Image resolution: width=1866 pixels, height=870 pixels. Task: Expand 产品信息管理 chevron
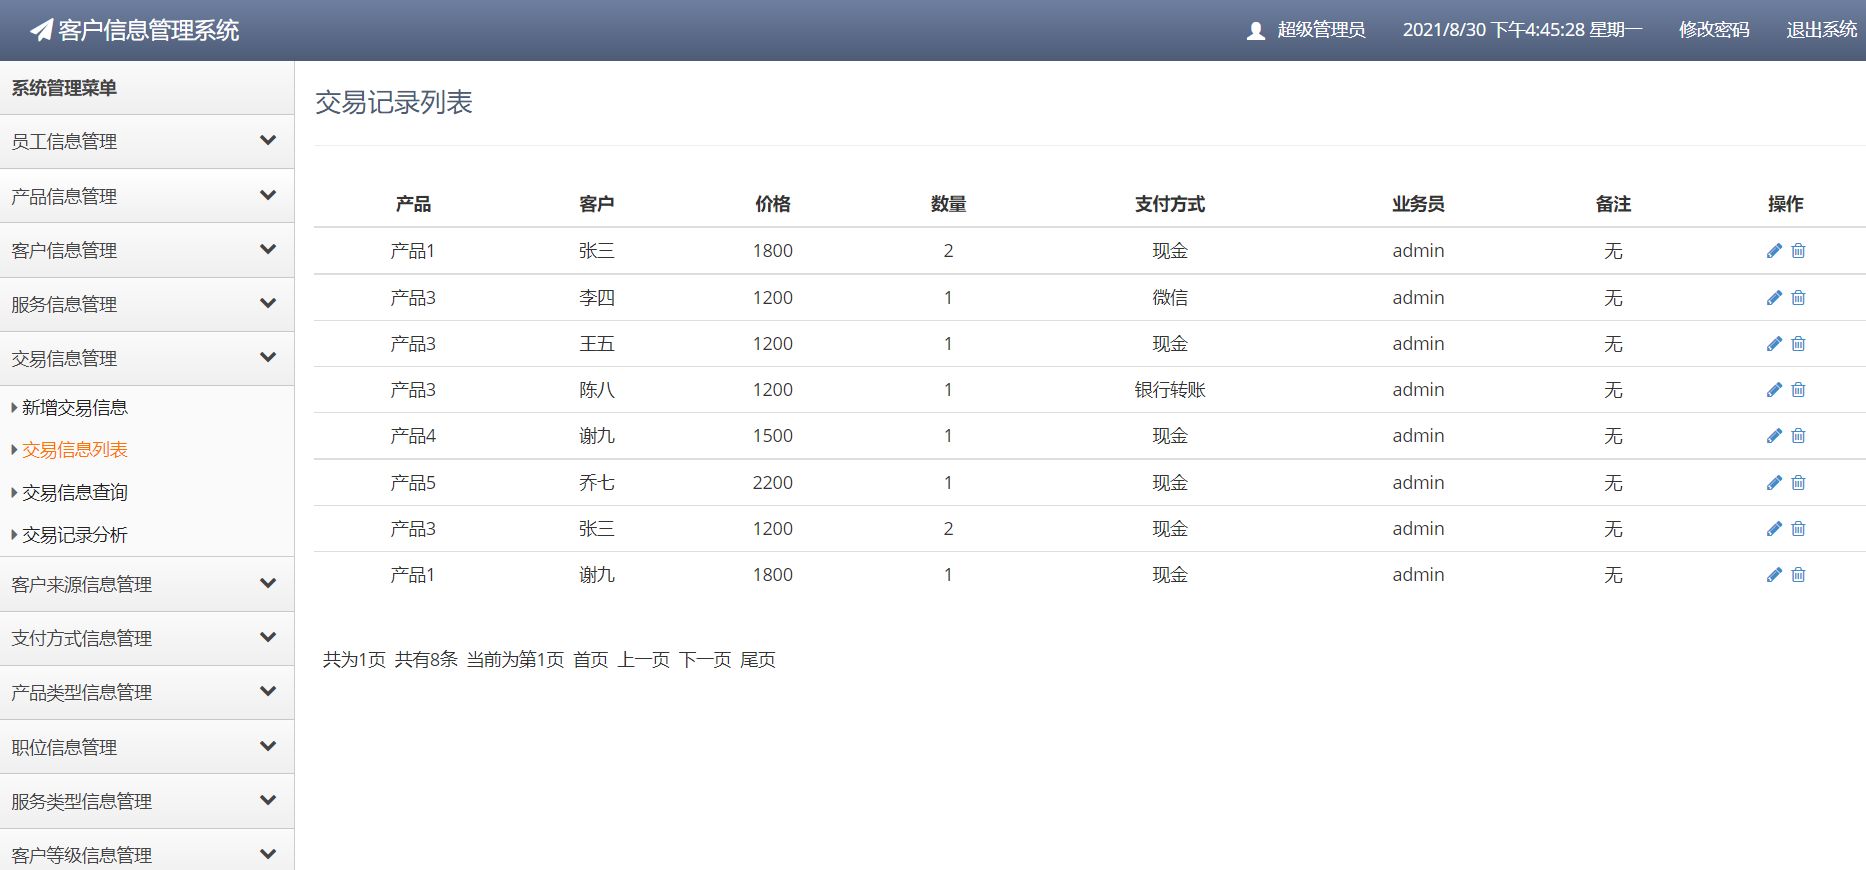coord(268,195)
